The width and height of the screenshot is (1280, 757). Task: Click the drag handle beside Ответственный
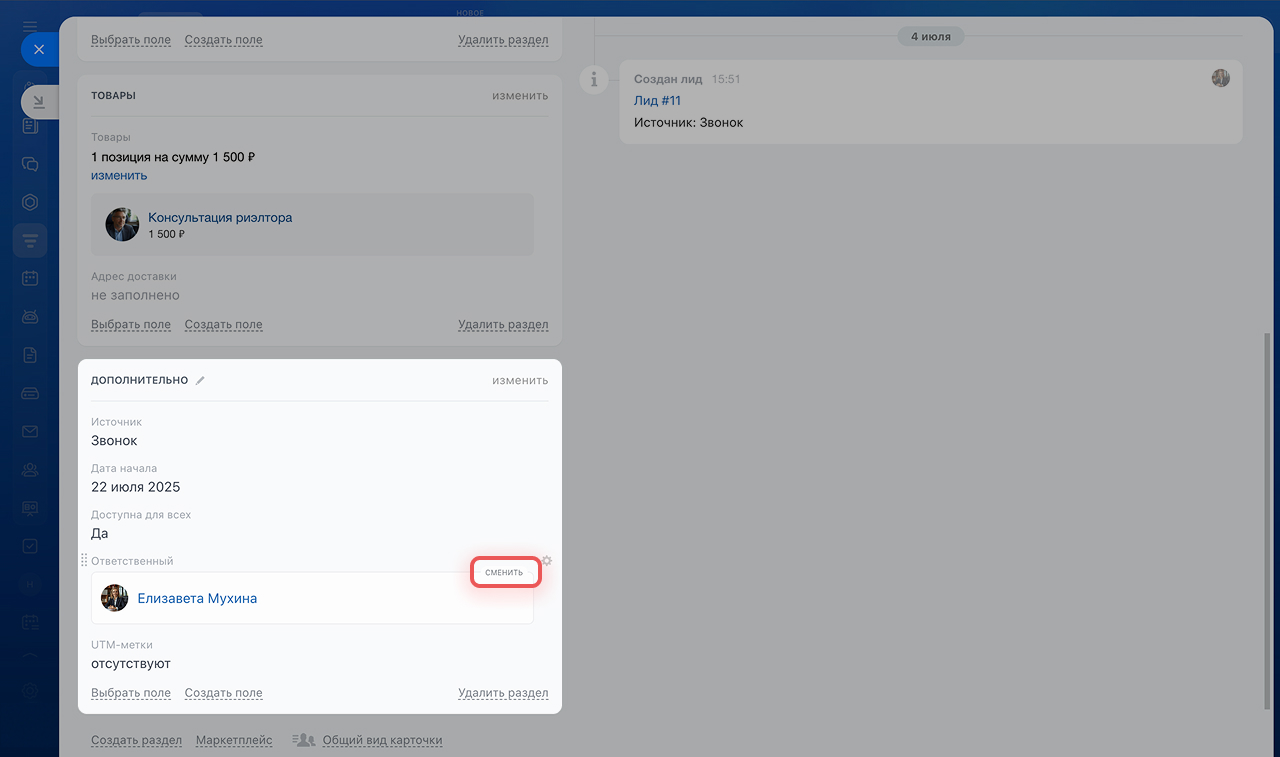click(x=84, y=561)
